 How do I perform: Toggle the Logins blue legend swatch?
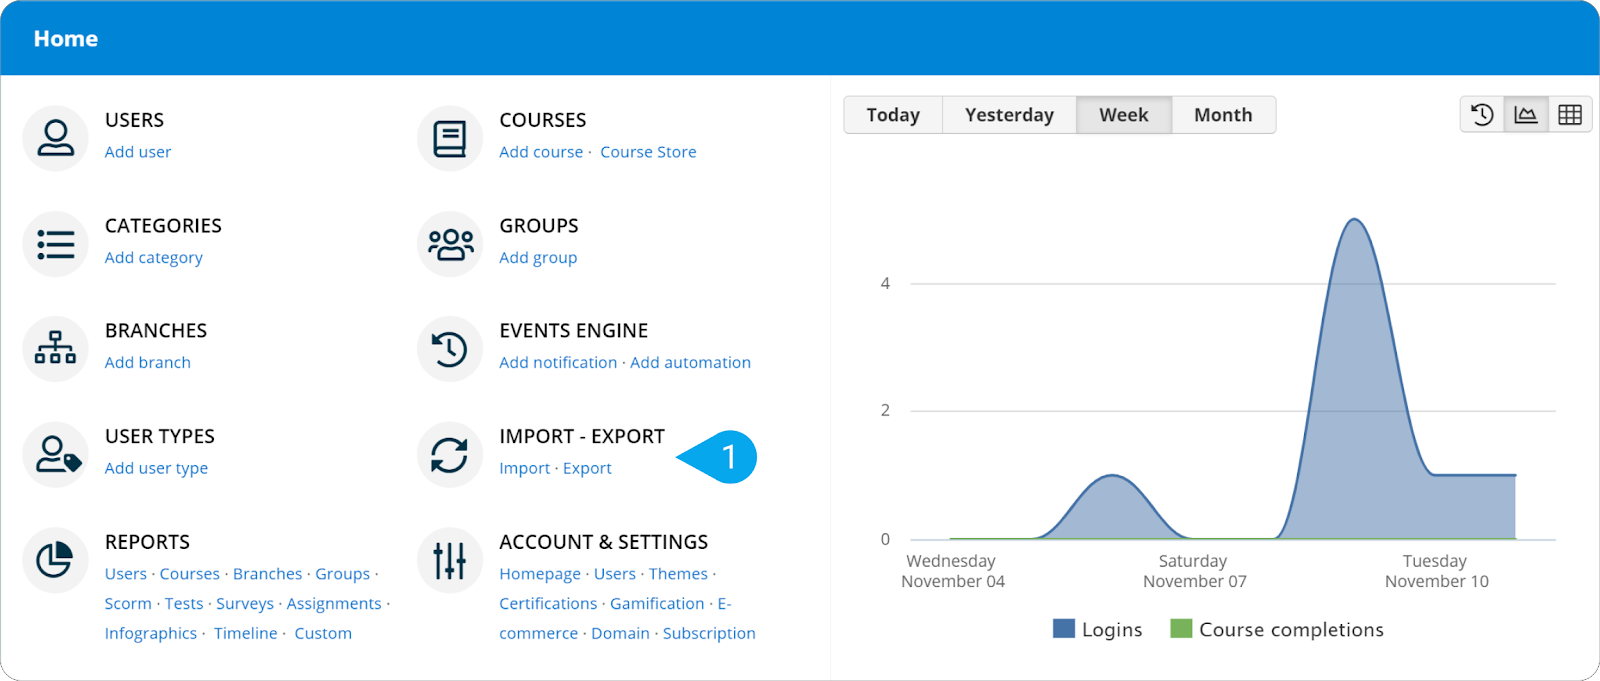tap(1064, 629)
